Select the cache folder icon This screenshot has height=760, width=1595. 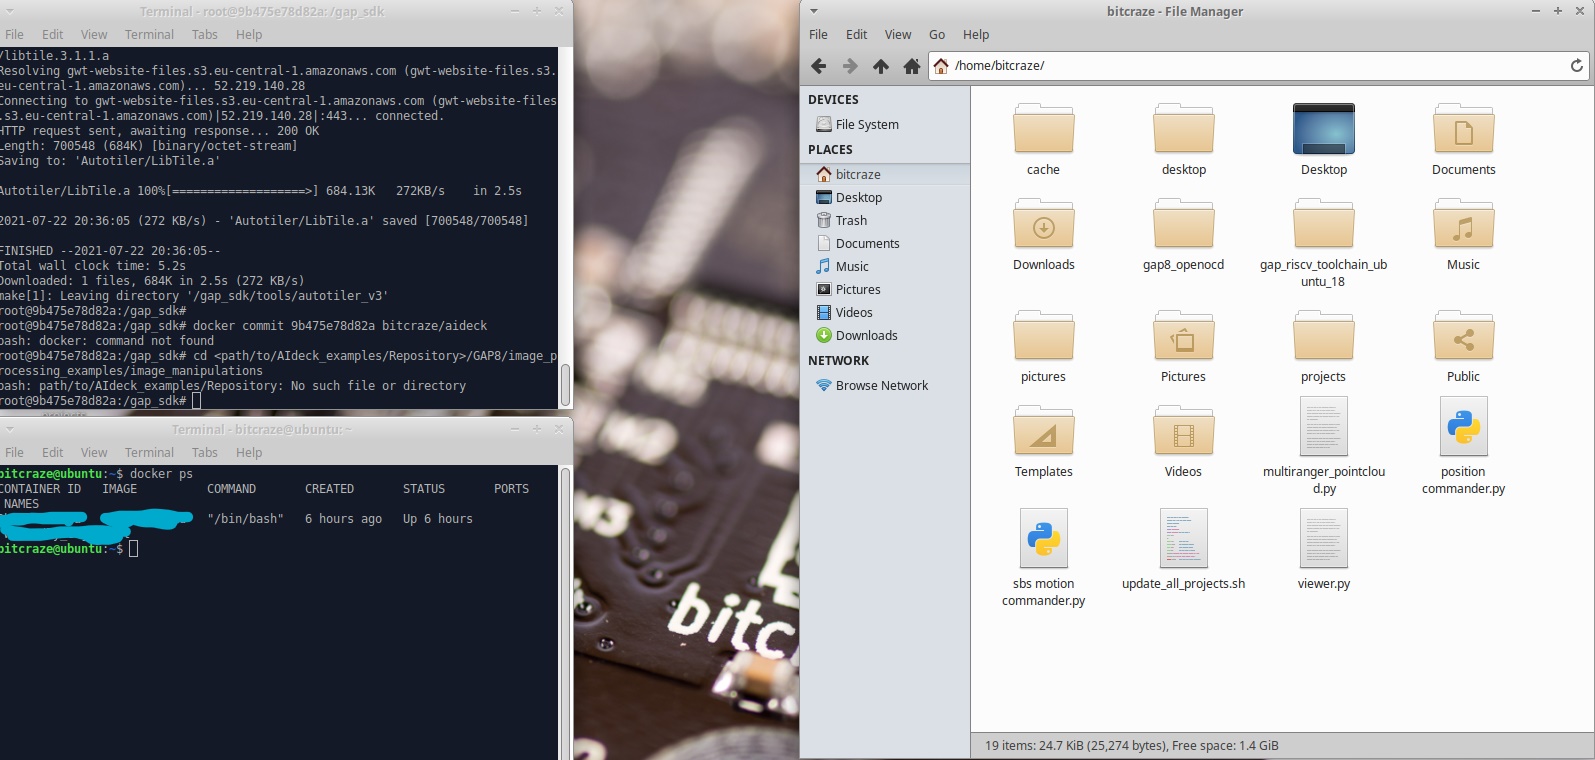pos(1043,129)
